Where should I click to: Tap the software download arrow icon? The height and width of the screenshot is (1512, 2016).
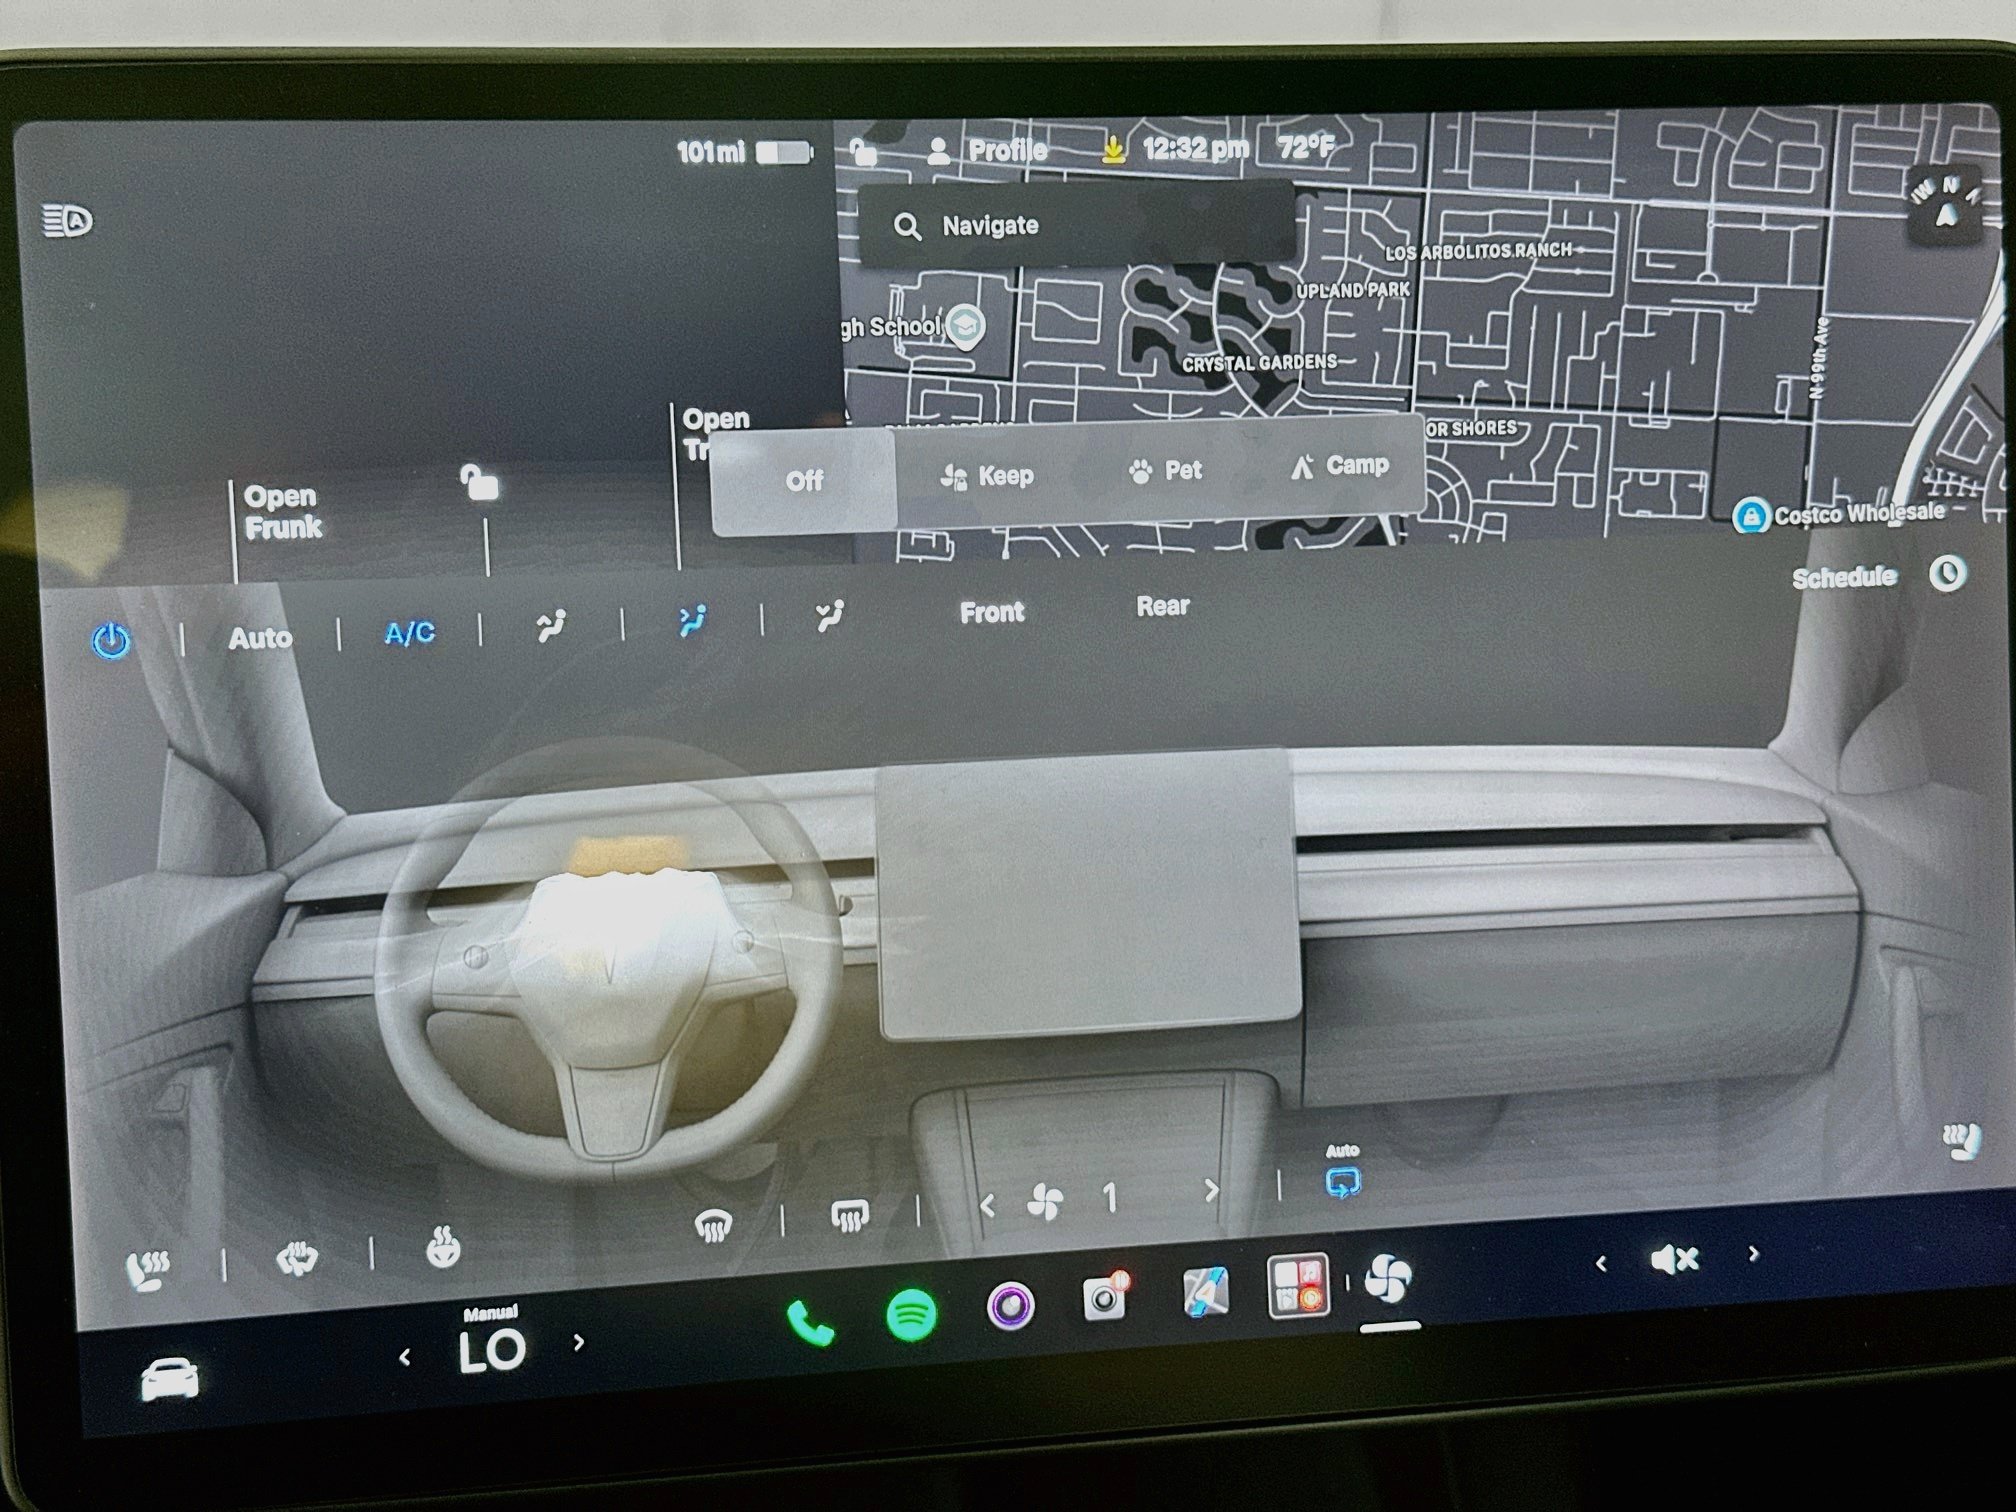pos(1111,150)
